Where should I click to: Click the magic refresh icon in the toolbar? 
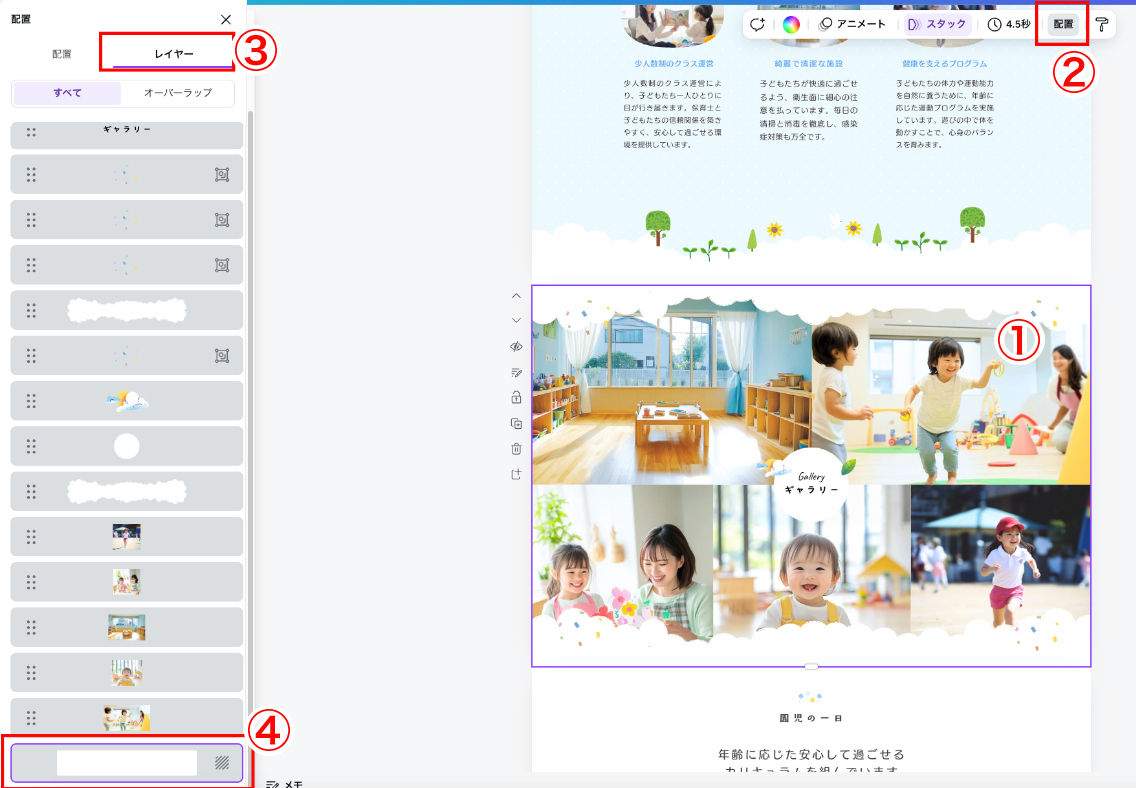pyautogui.click(x=758, y=24)
